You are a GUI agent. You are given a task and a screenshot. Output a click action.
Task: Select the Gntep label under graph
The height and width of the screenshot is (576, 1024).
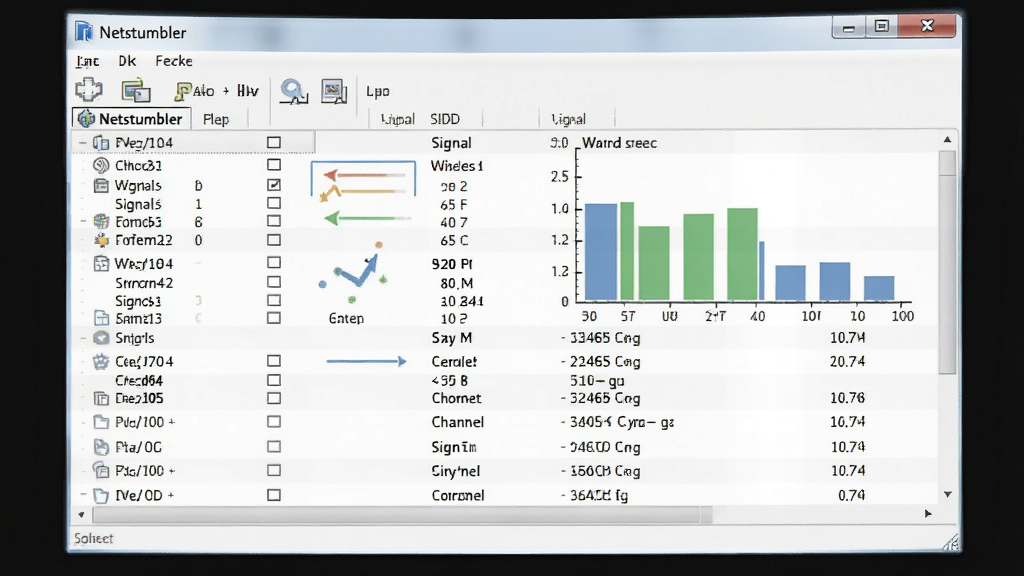tap(346, 318)
